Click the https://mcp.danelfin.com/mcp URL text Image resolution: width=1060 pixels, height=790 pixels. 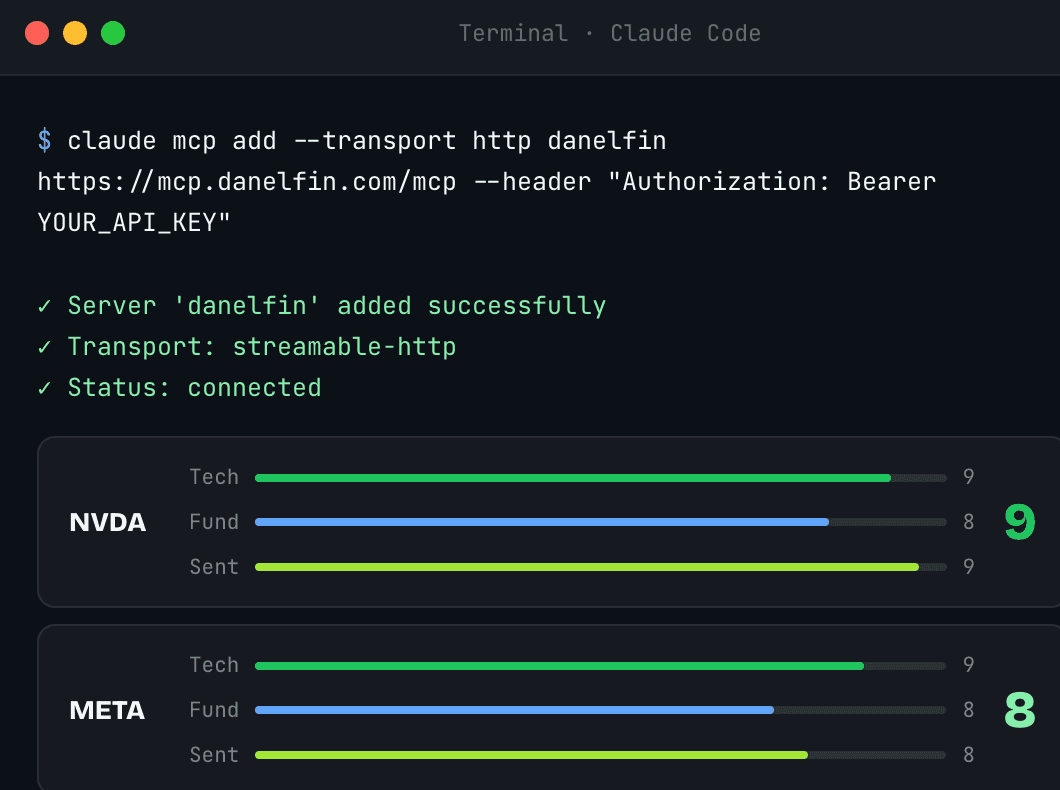pos(247,182)
